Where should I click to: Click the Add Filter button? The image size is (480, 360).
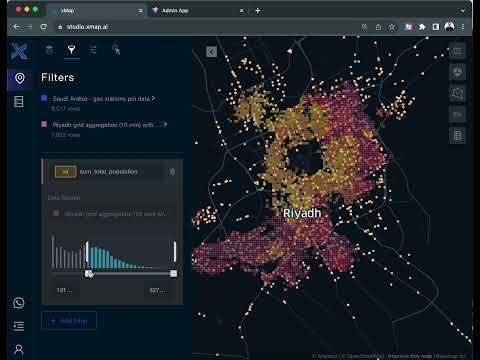[69, 321]
